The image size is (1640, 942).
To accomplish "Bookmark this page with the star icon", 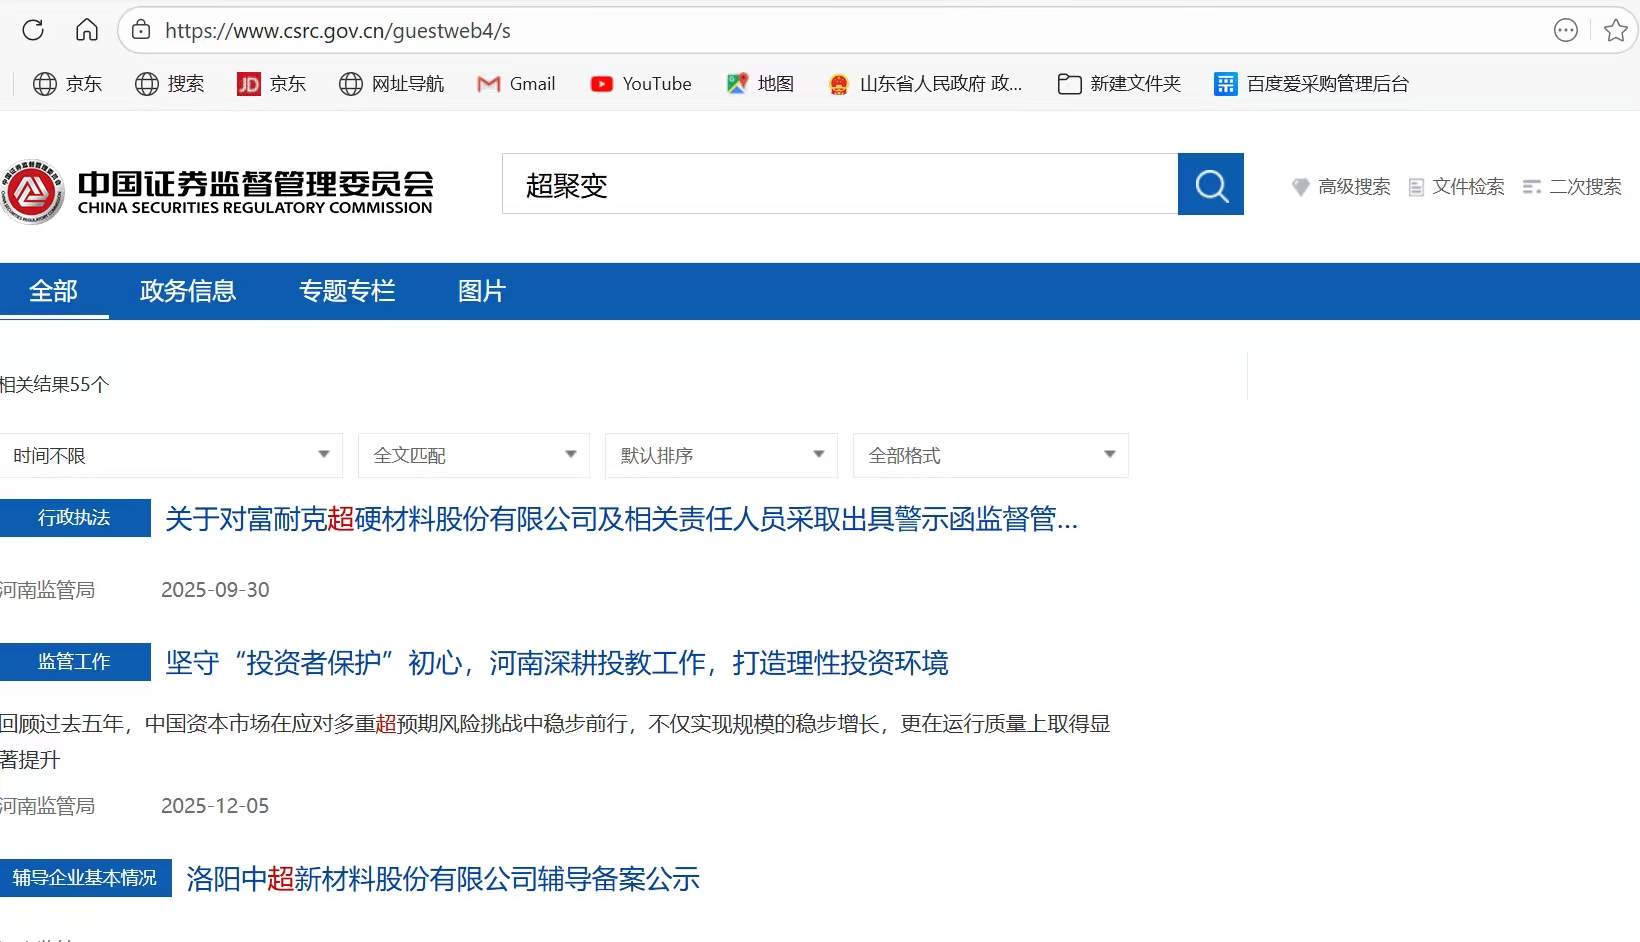I will pyautogui.click(x=1616, y=30).
